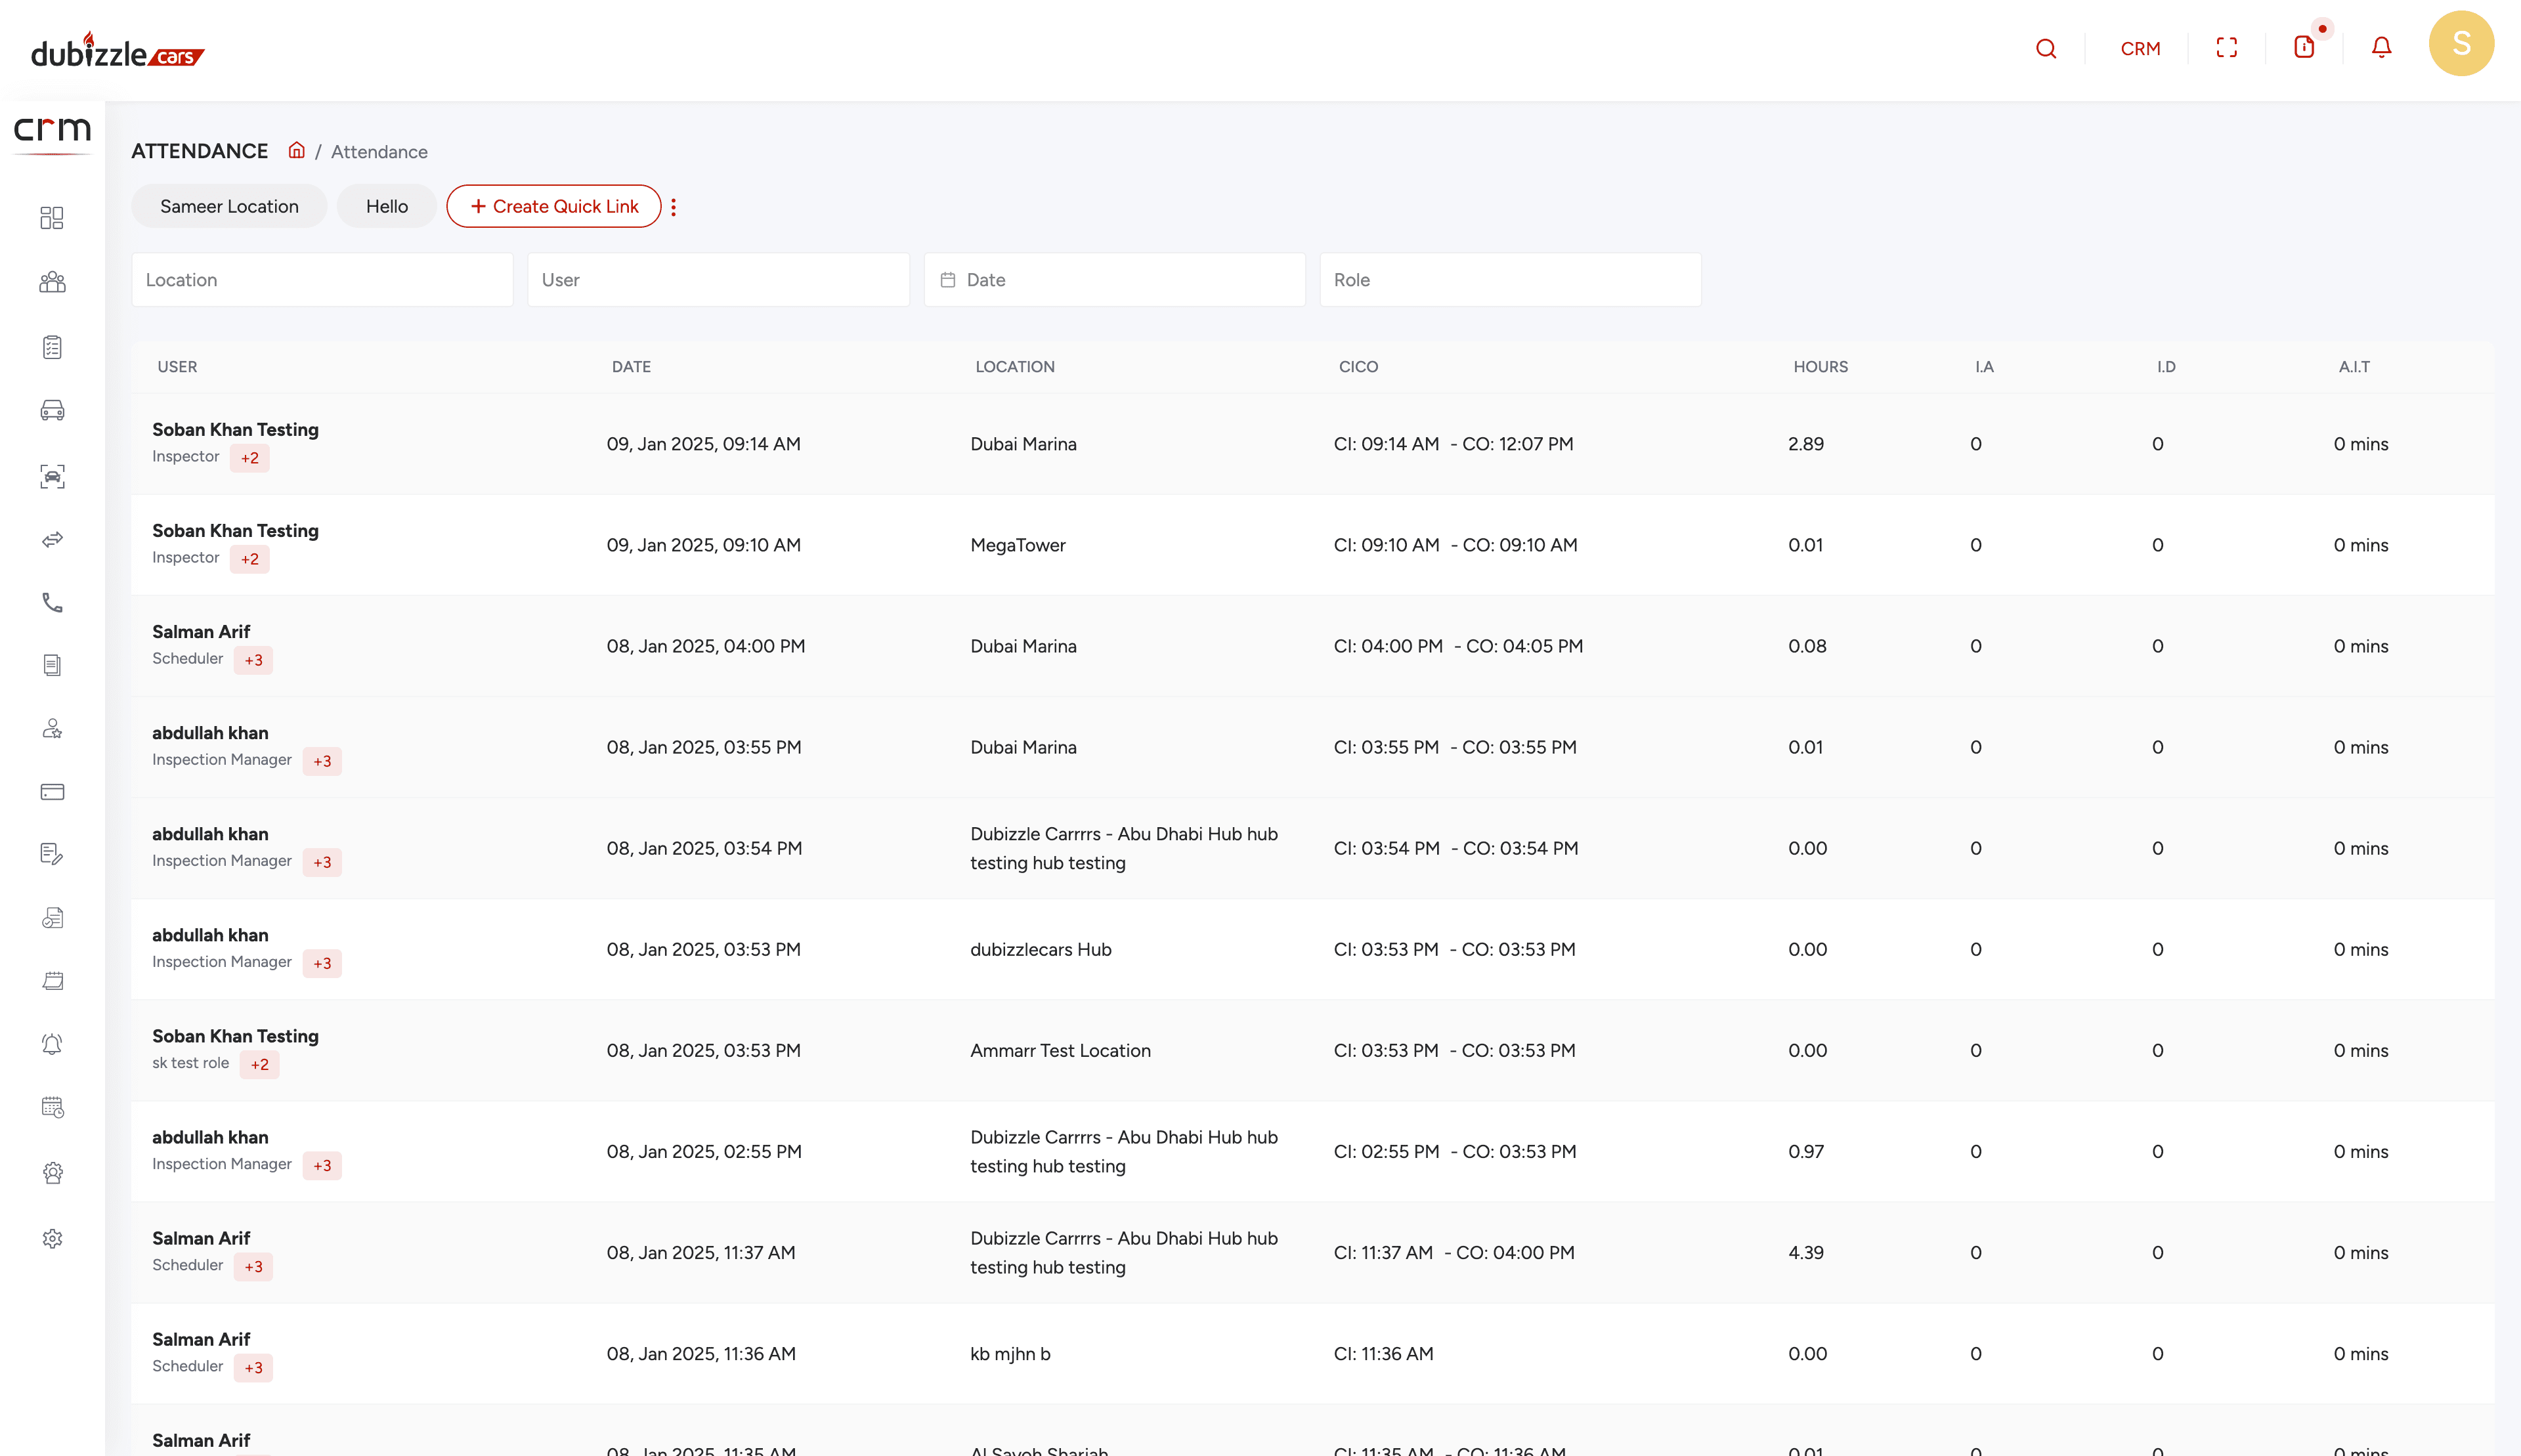Viewport: 2521px width, 1456px height.
Task: Click the phone calls icon in sidebar
Action: click(x=52, y=603)
